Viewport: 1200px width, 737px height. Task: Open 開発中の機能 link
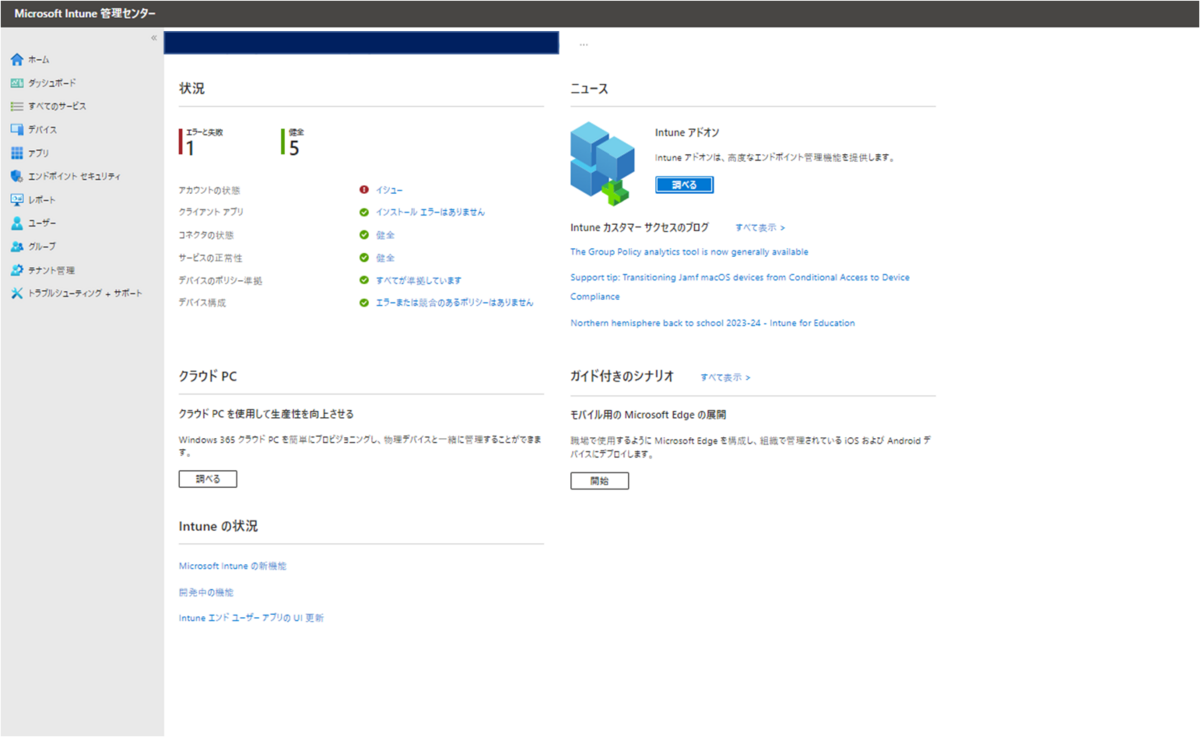(206, 592)
